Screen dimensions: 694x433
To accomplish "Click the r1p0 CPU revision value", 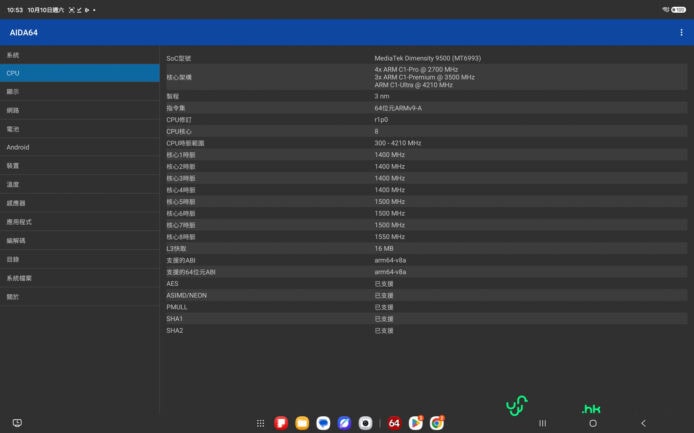I will [381, 120].
